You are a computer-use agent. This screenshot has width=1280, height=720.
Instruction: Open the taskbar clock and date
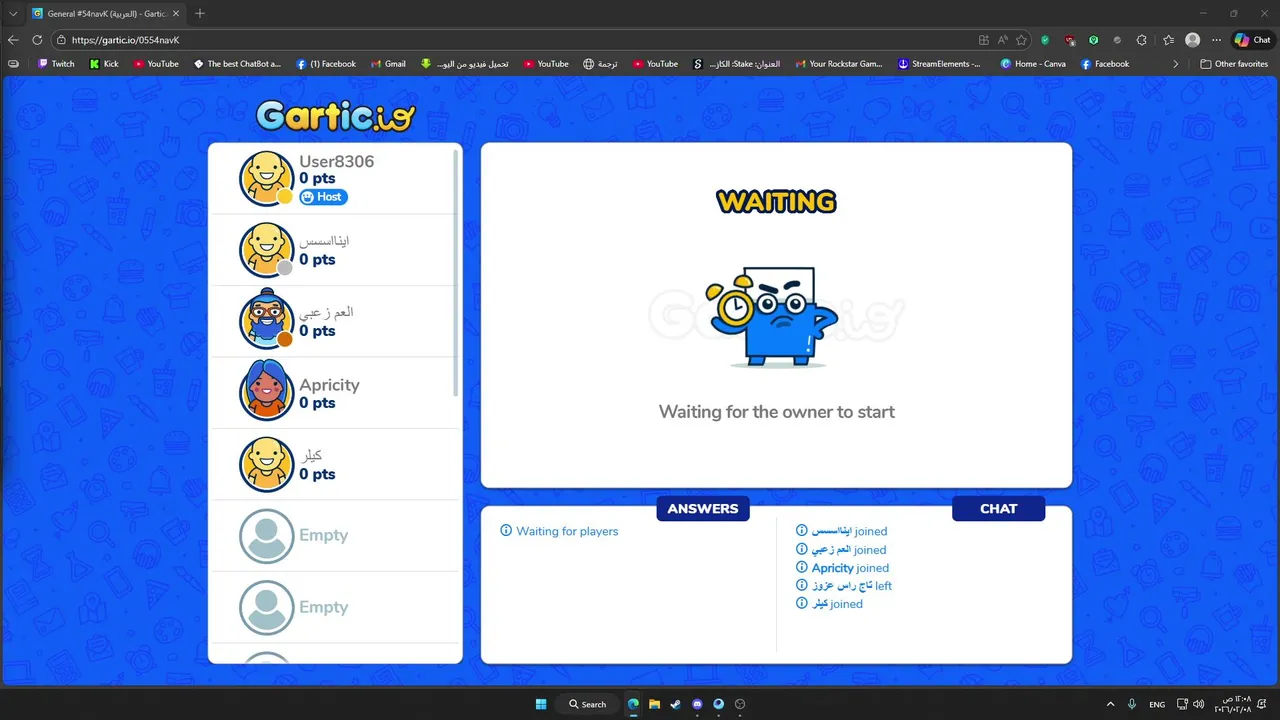point(1233,704)
